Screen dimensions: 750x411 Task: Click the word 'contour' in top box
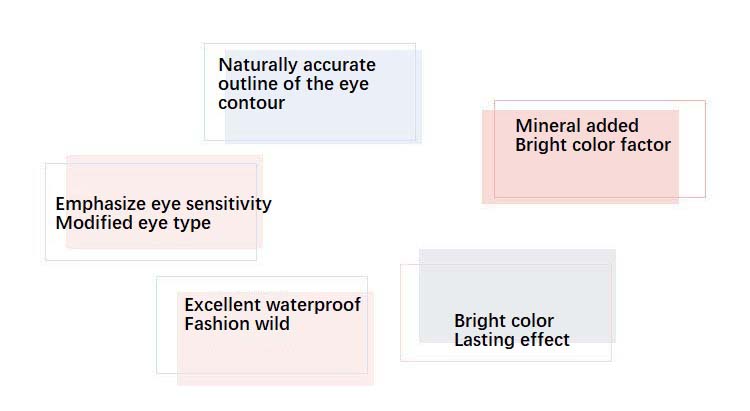(x=252, y=103)
